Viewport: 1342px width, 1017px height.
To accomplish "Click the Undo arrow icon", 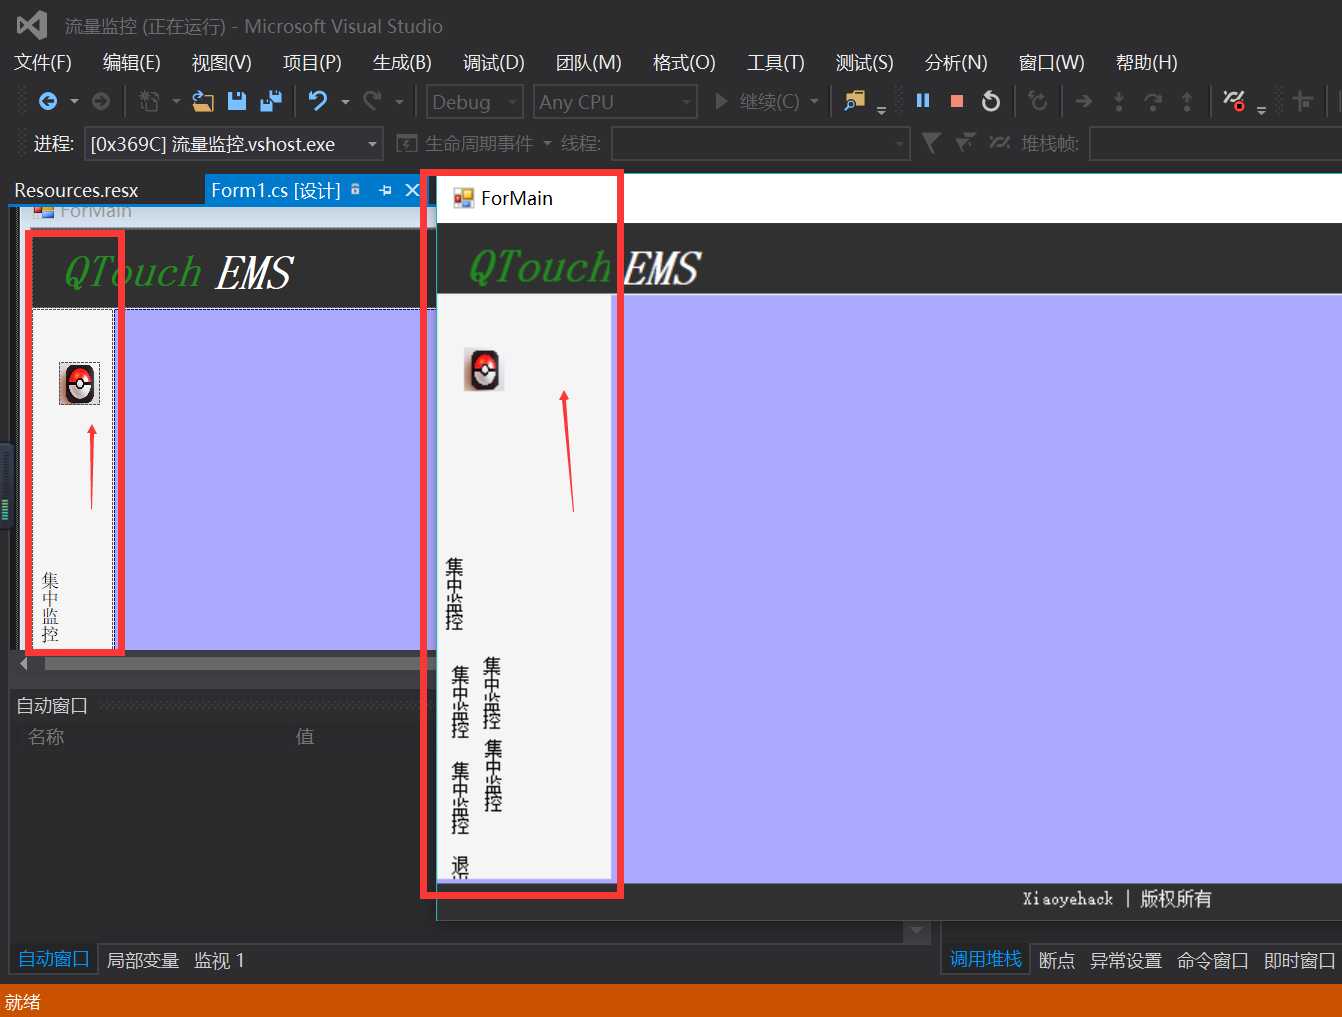I will click(318, 101).
